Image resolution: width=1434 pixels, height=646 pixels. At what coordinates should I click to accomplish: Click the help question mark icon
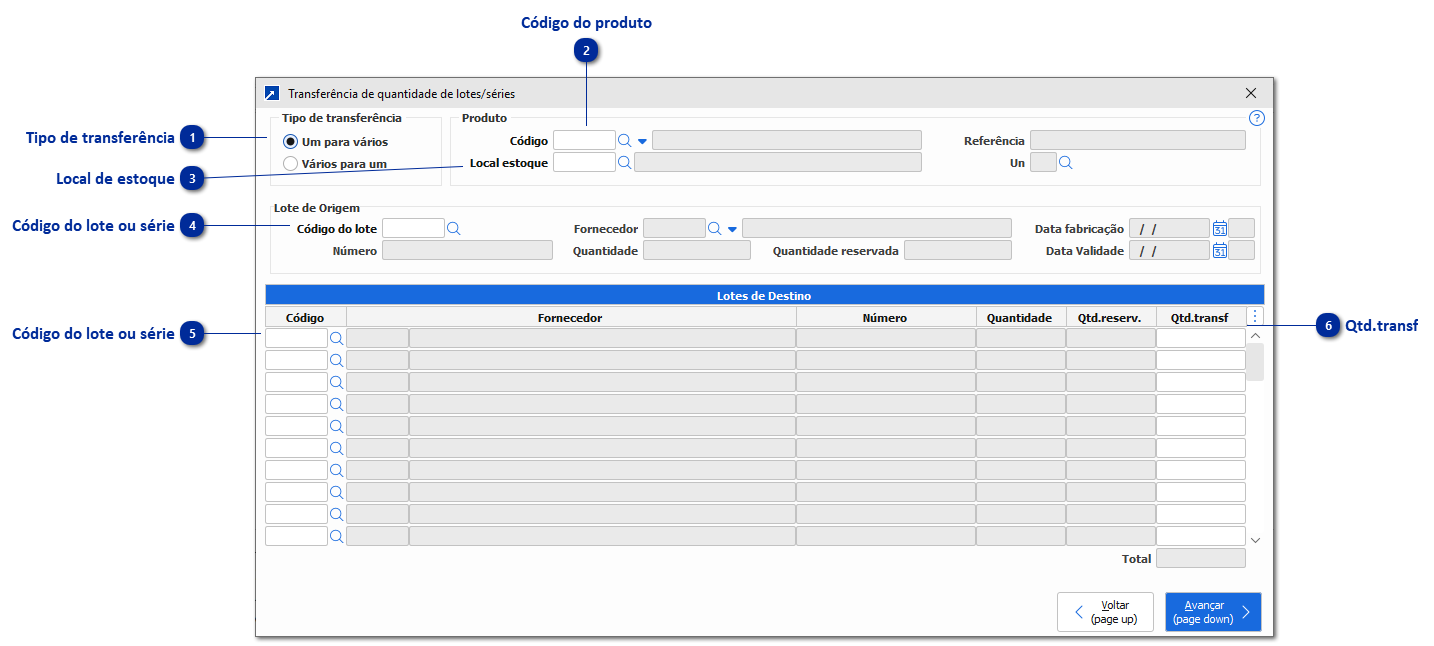click(1257, 118)
